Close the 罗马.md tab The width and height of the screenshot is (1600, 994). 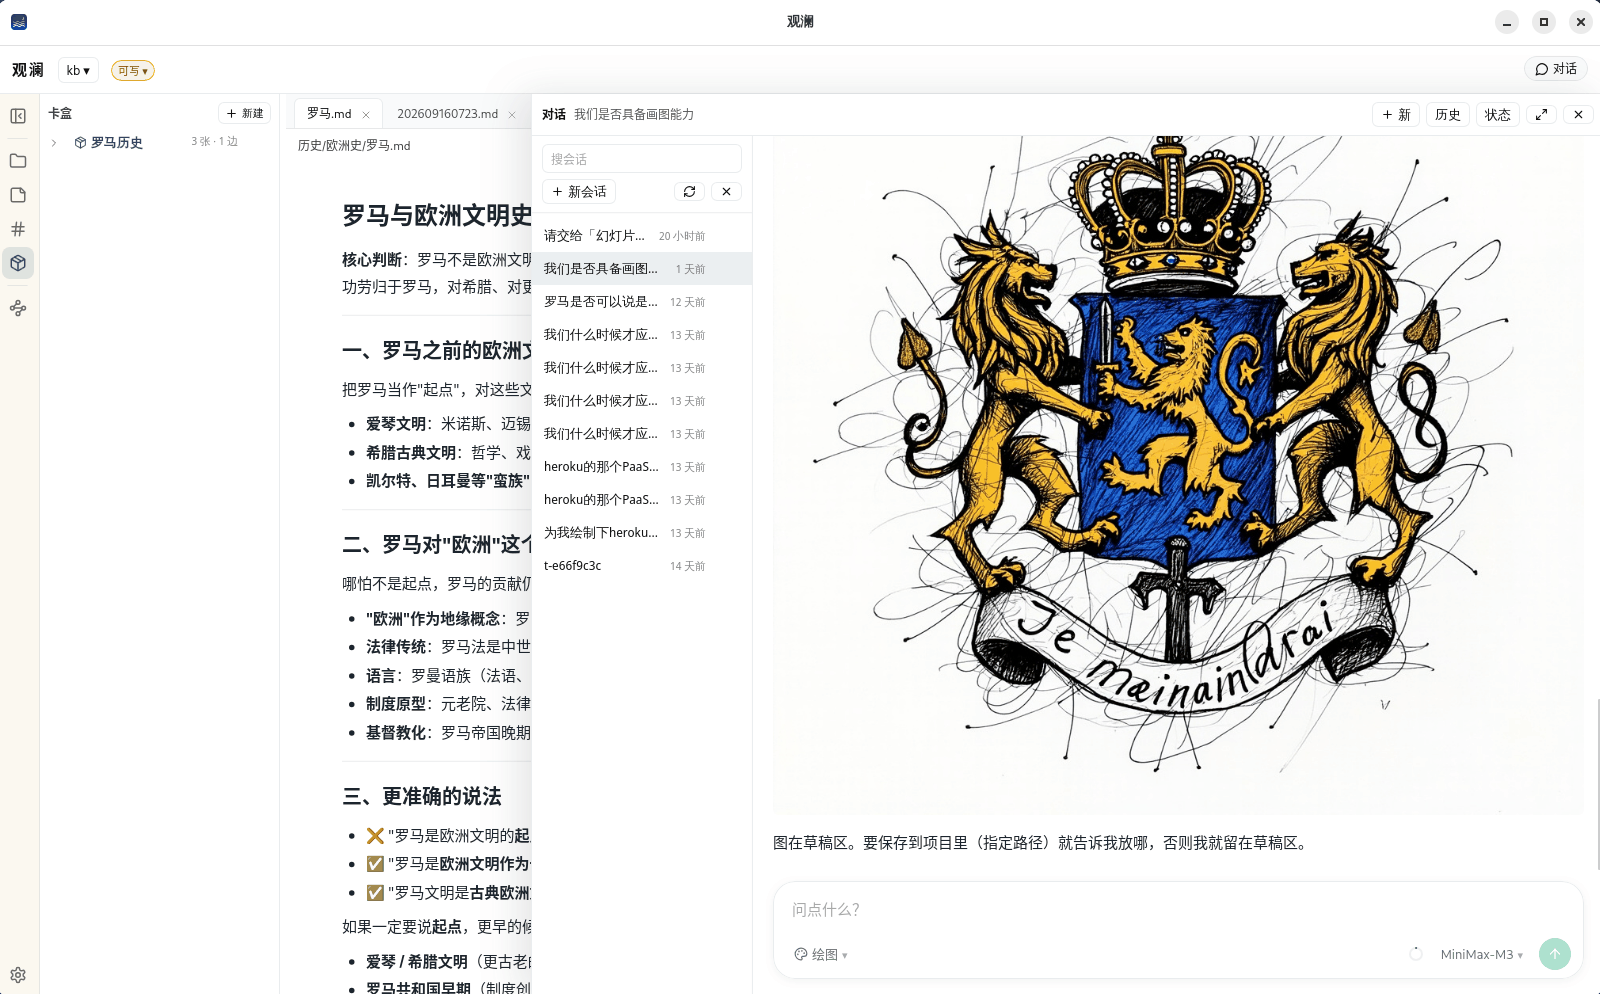tap(366, 115)
